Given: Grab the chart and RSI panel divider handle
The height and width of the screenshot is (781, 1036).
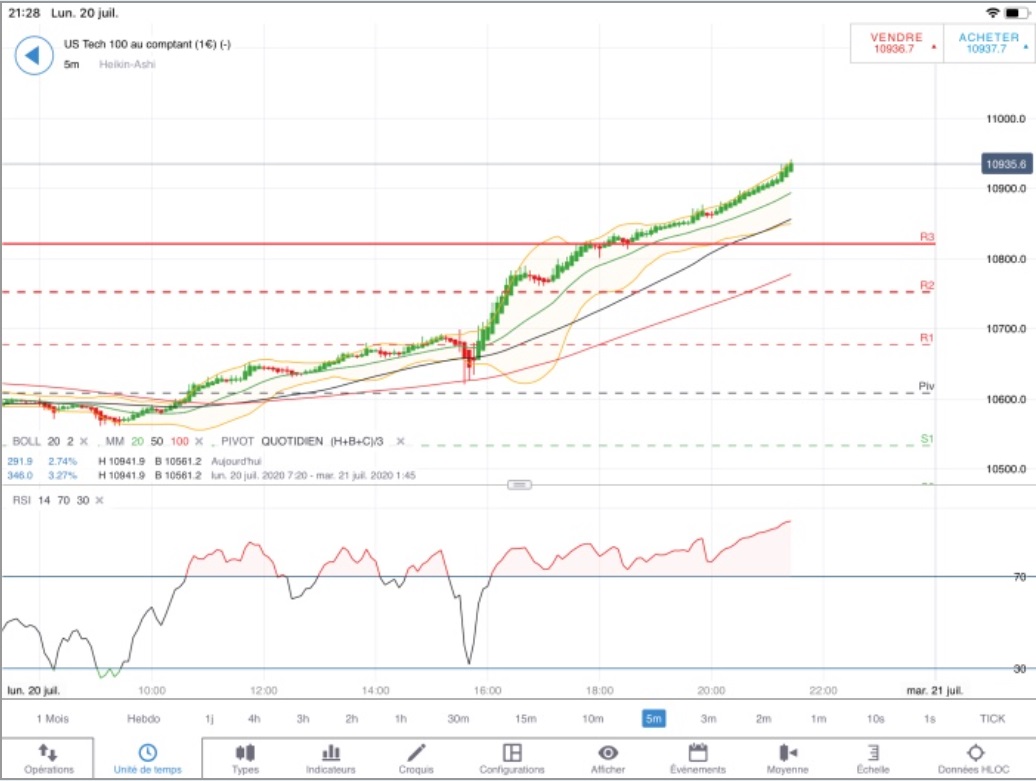Looking at the screenshot, I should (x=519, y=485).
